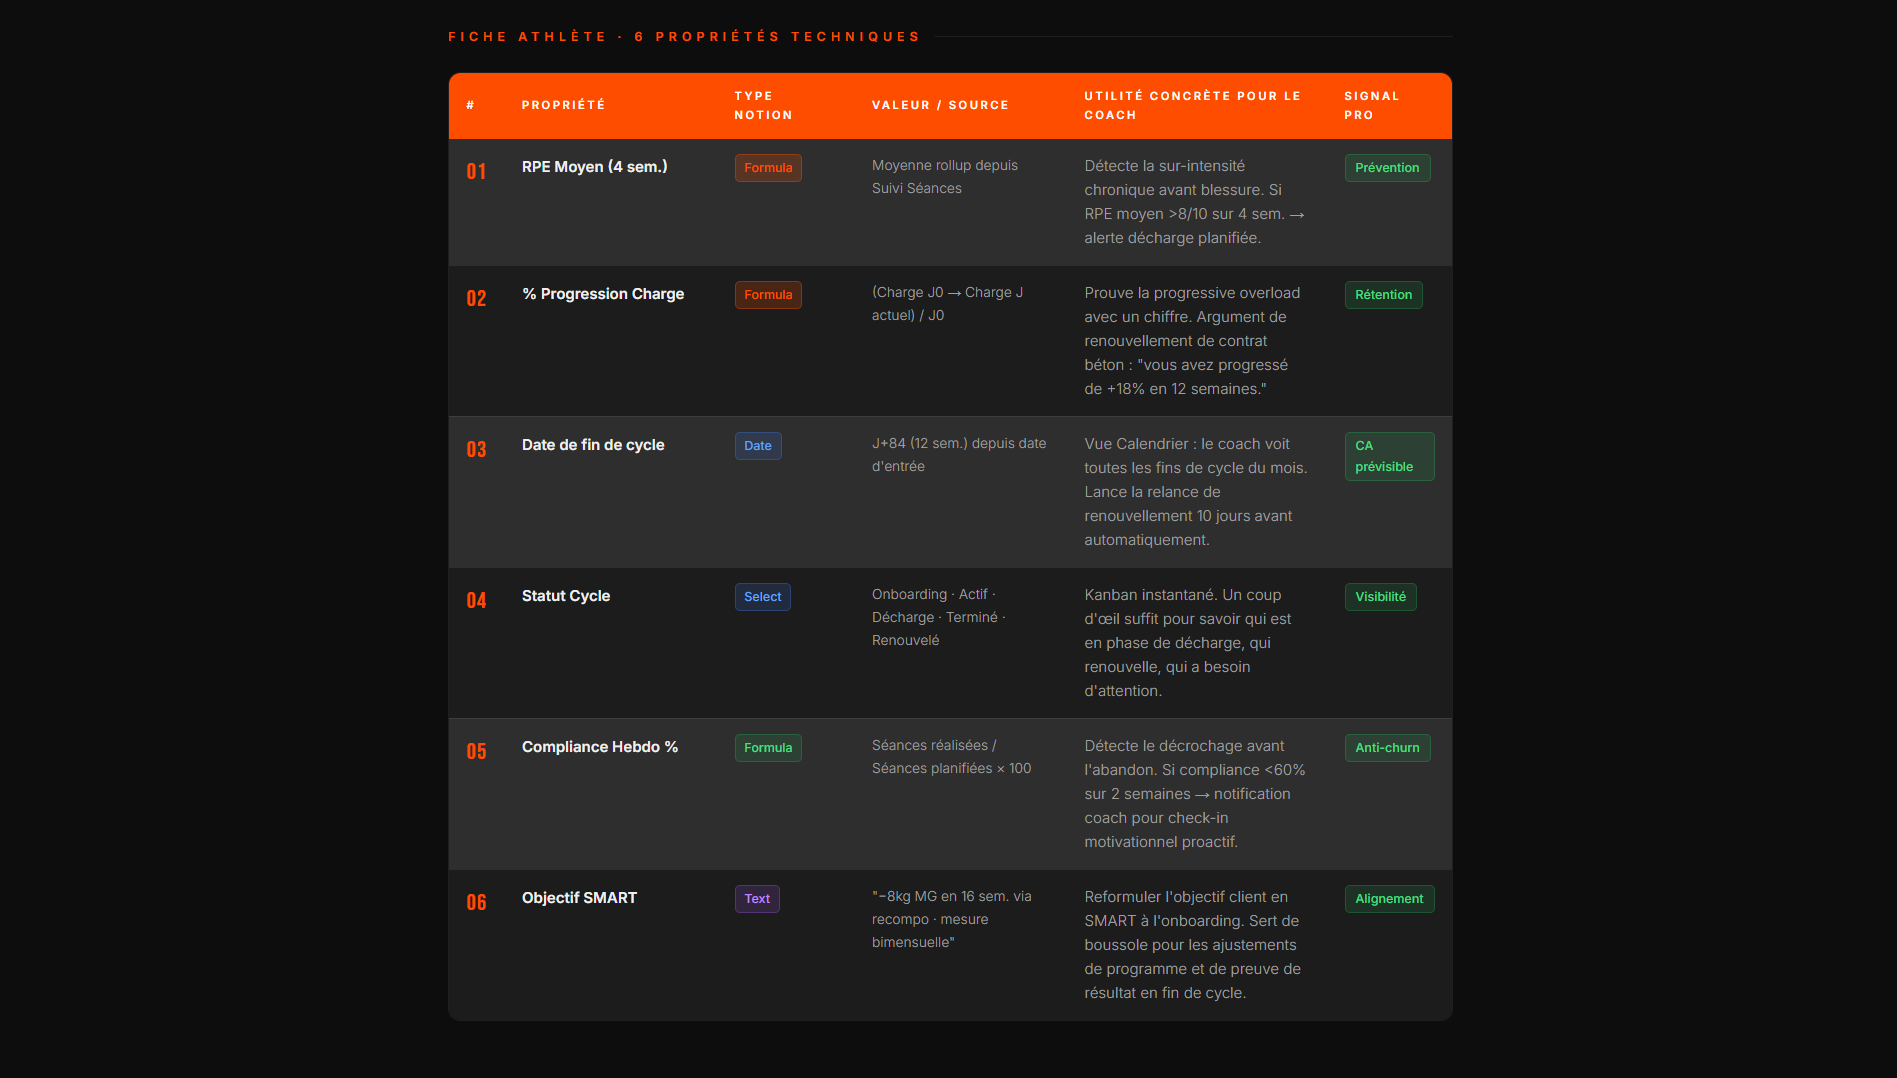Click the Valeur / Source column header
The image size is (1897, 1078).
tap(940, 105)
